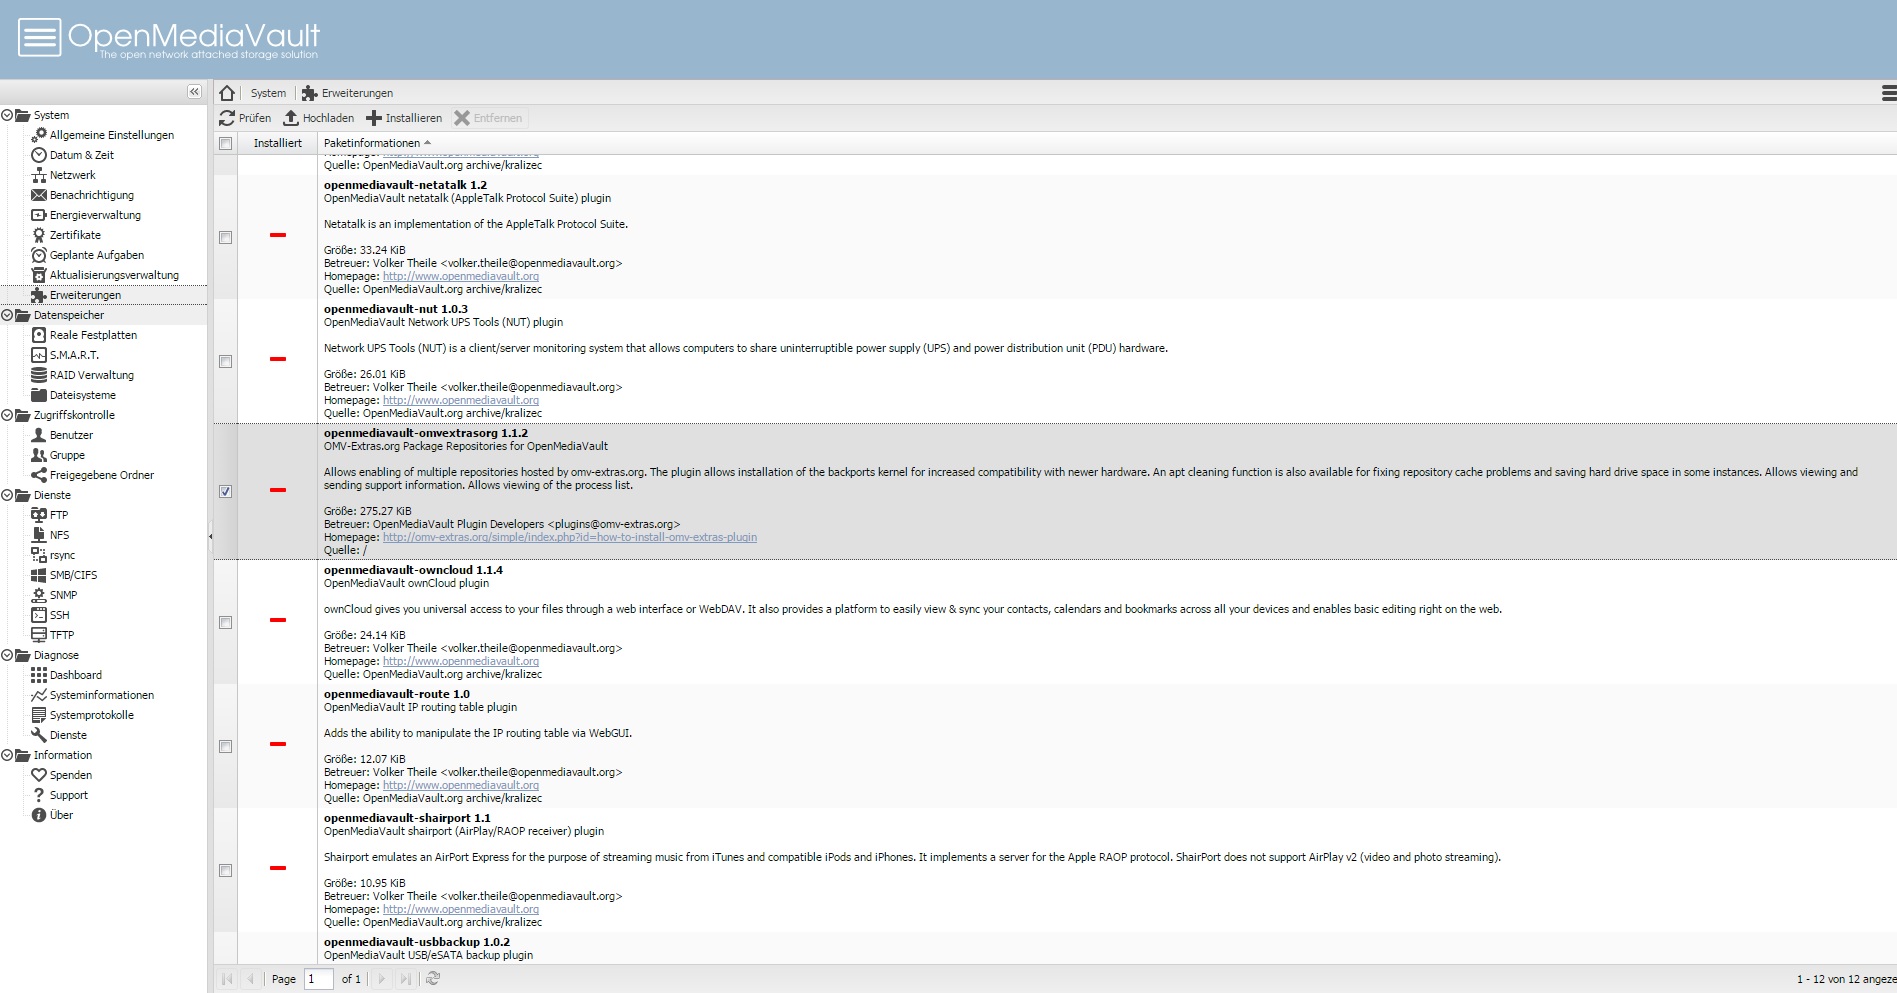Open nut plugin homepage link
The width and height of the screenshot is (1897, 993).
[x=461, y=400]
